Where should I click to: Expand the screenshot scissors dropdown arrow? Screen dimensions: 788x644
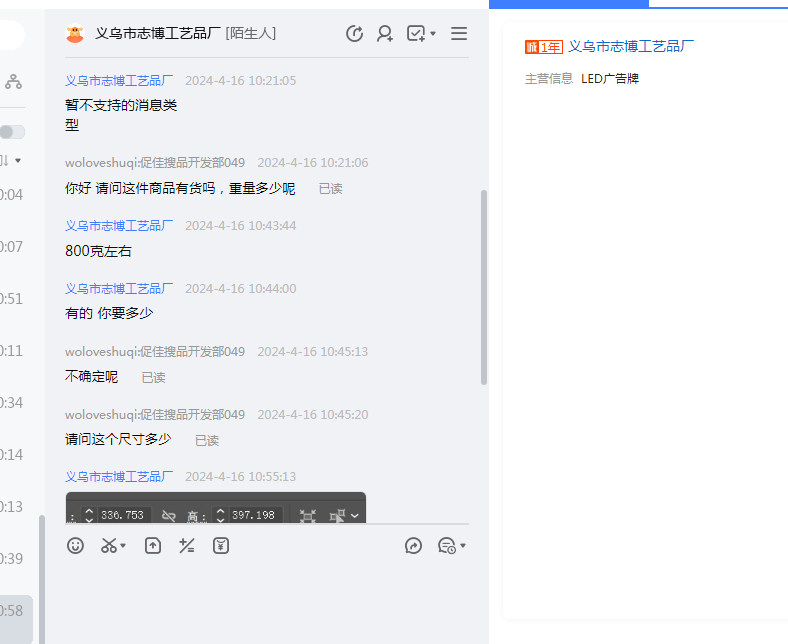pos(123,546)
